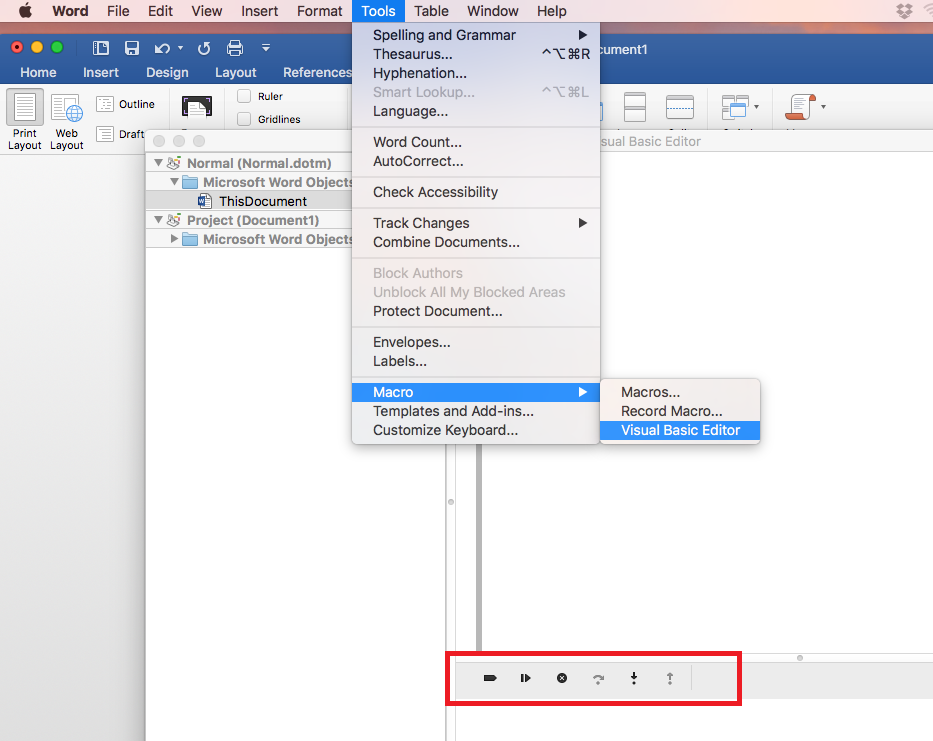The width and height of the screenshot is (933, 741).
Task: Click the Save icon in the title bar
Action: (x=132, y=48)
